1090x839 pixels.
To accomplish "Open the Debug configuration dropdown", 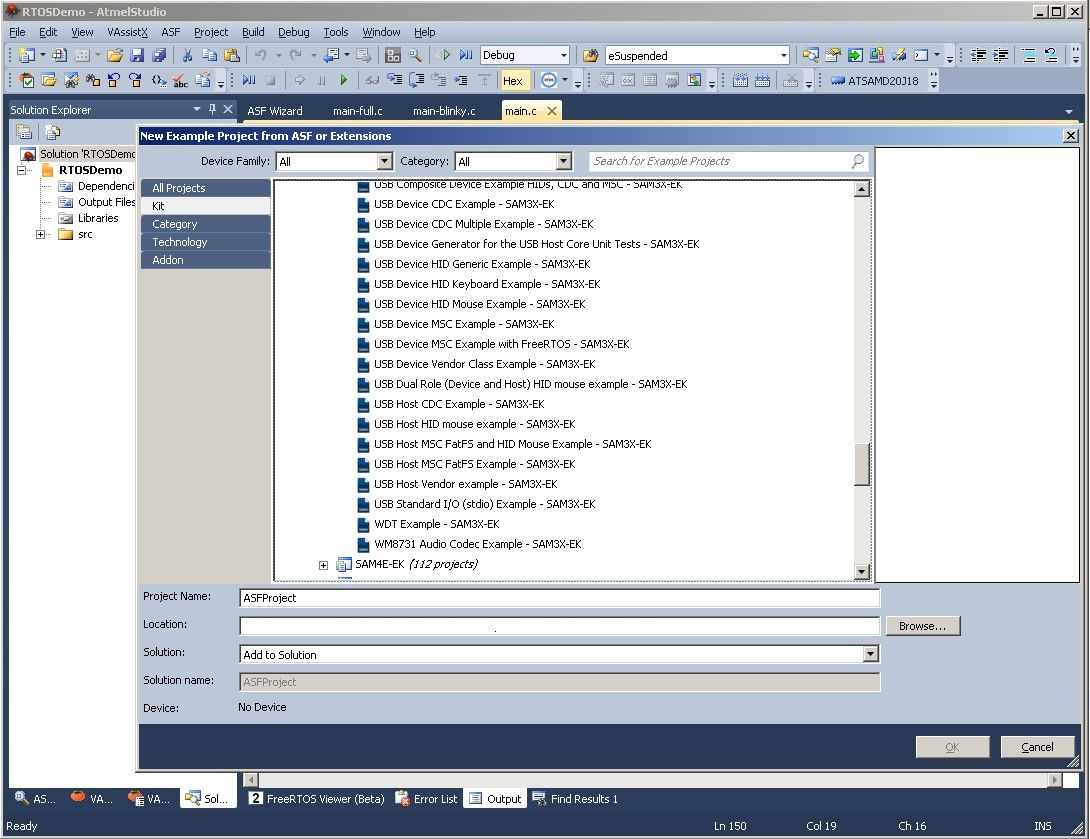I will (x=564, y=56).
